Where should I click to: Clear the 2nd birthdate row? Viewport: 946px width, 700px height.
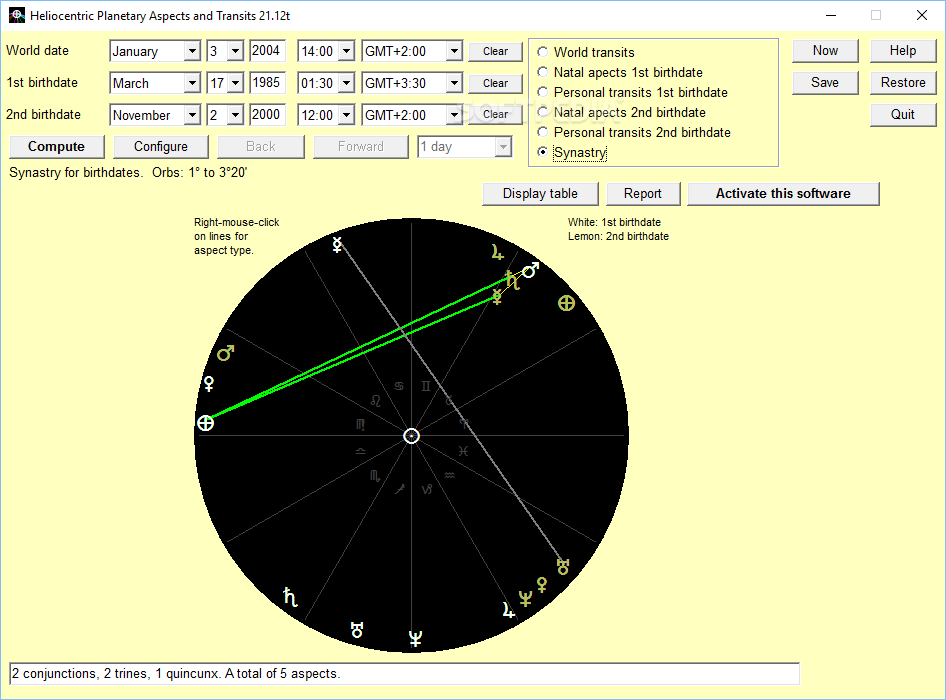pos(495,115)
